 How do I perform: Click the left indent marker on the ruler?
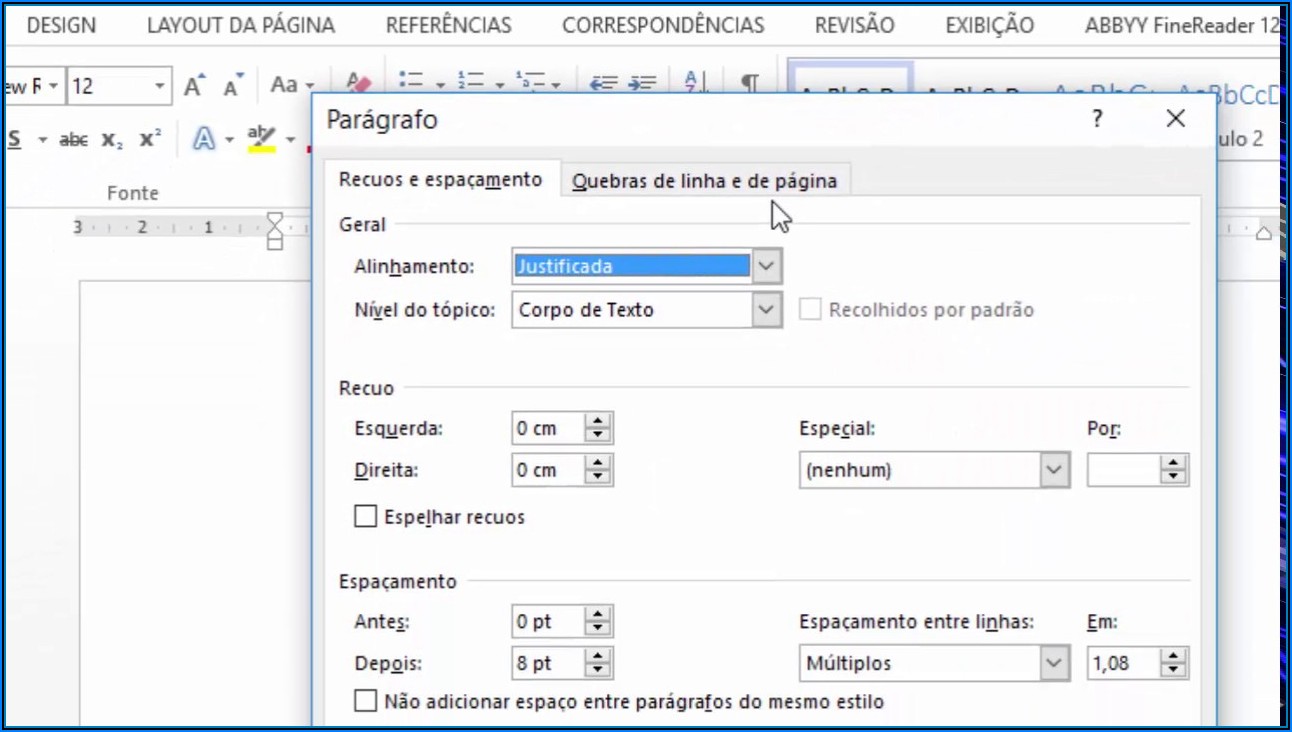pyautogui.click(x=275, y=231)
